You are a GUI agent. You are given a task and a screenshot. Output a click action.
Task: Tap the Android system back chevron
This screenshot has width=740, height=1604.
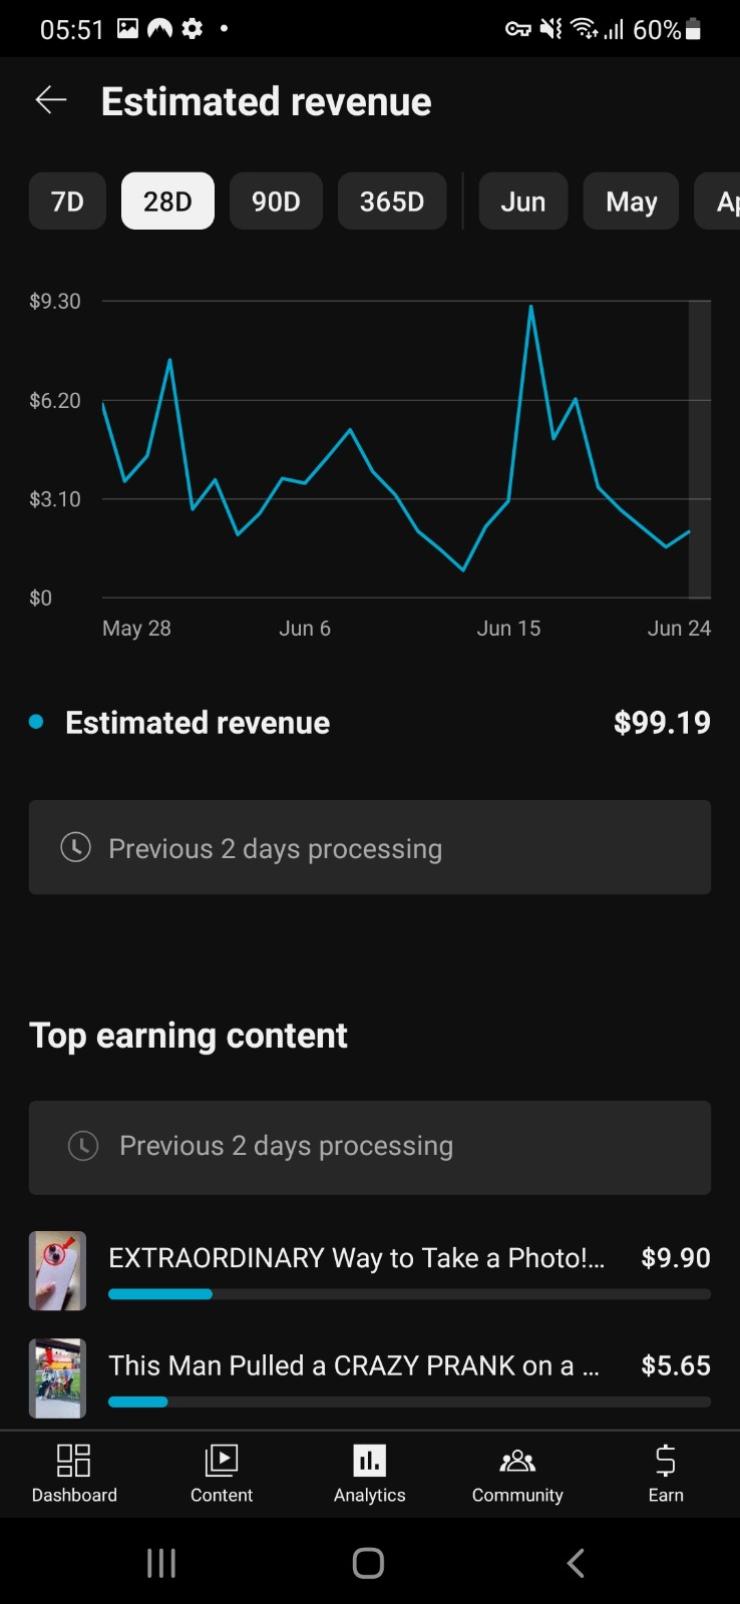point(575,1562)
